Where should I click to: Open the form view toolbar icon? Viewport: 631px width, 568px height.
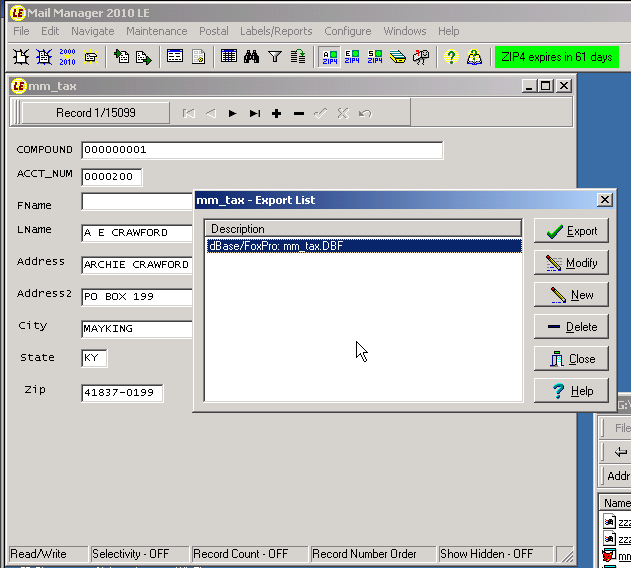click(x=175, y=57)
